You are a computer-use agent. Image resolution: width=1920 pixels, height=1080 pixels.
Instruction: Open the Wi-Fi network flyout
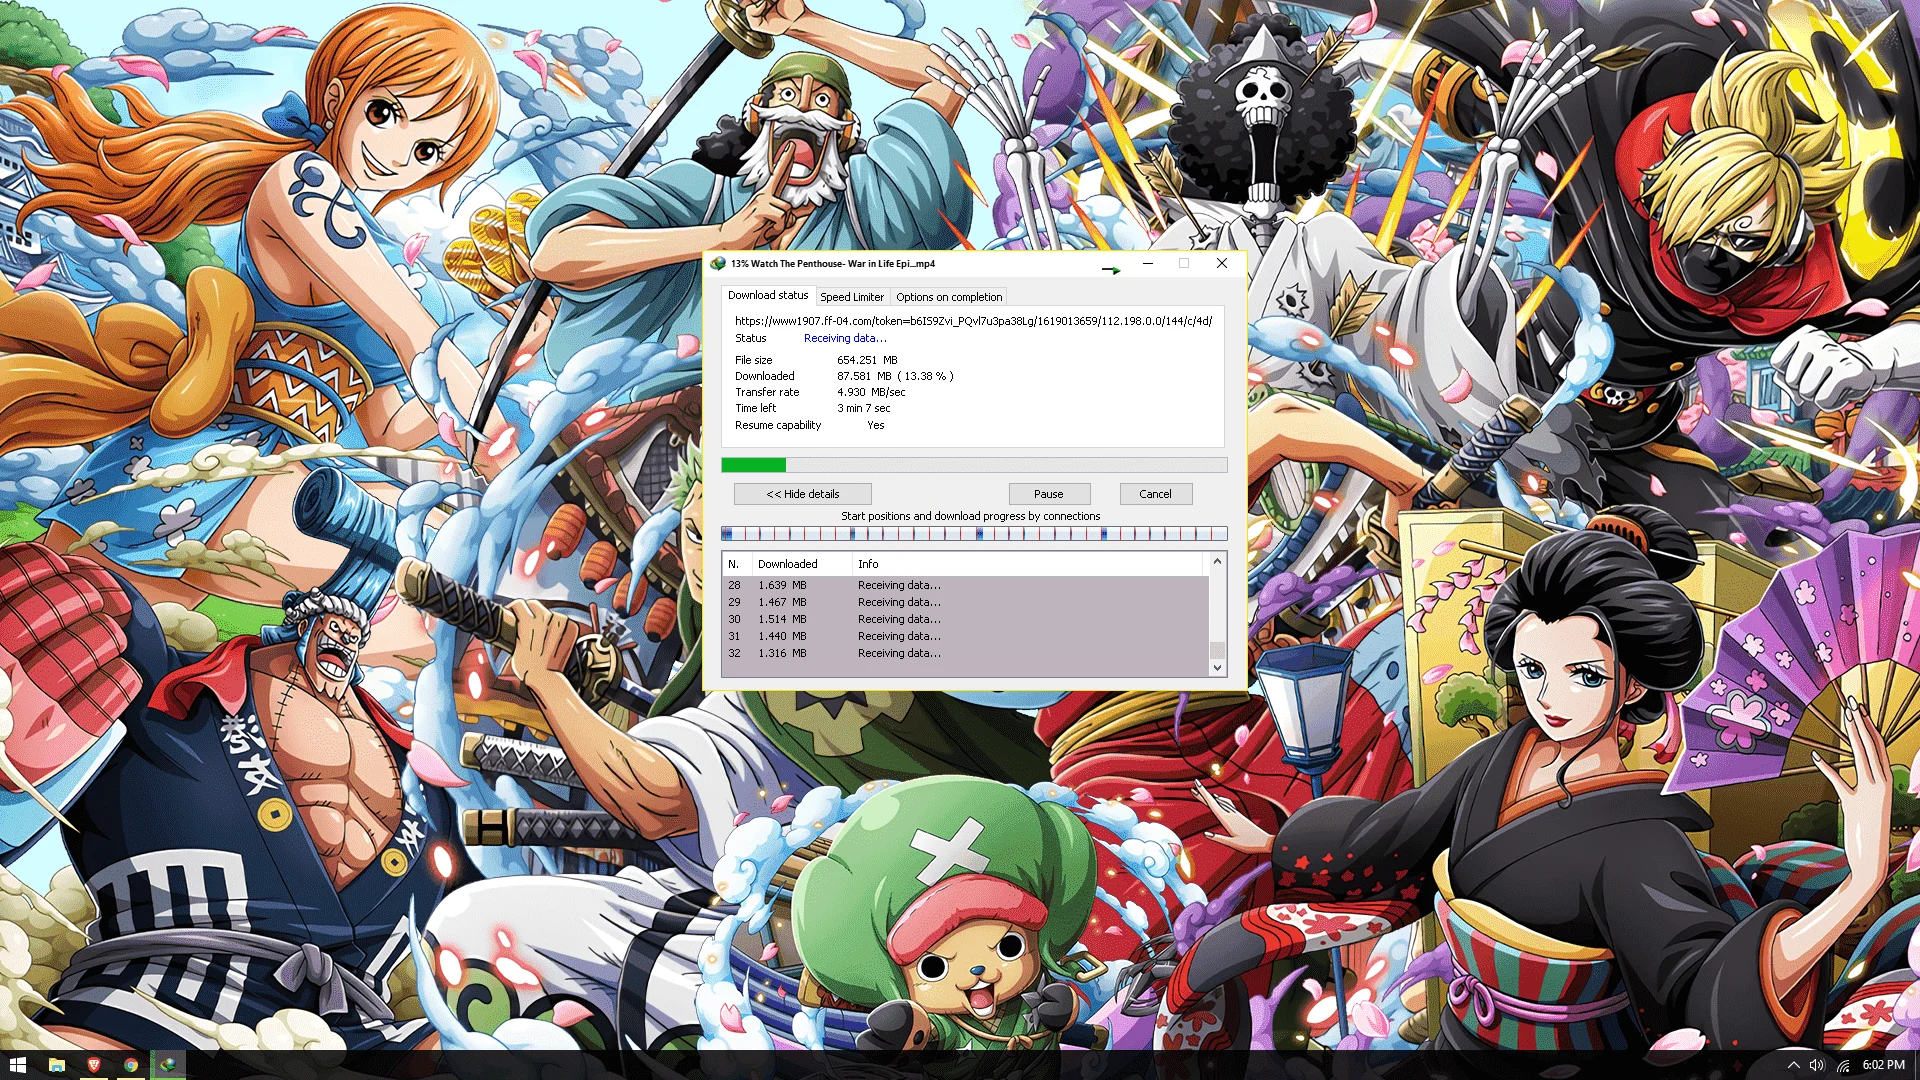coord(1843,1066)
